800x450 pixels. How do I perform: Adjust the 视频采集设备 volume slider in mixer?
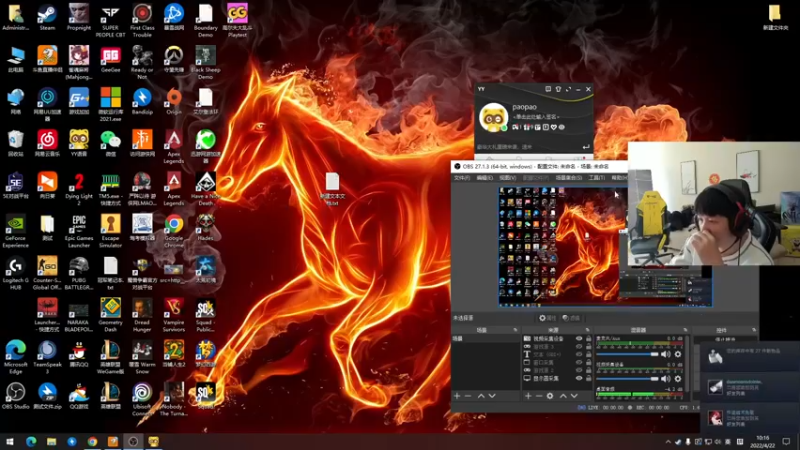[x=628, y=379]
